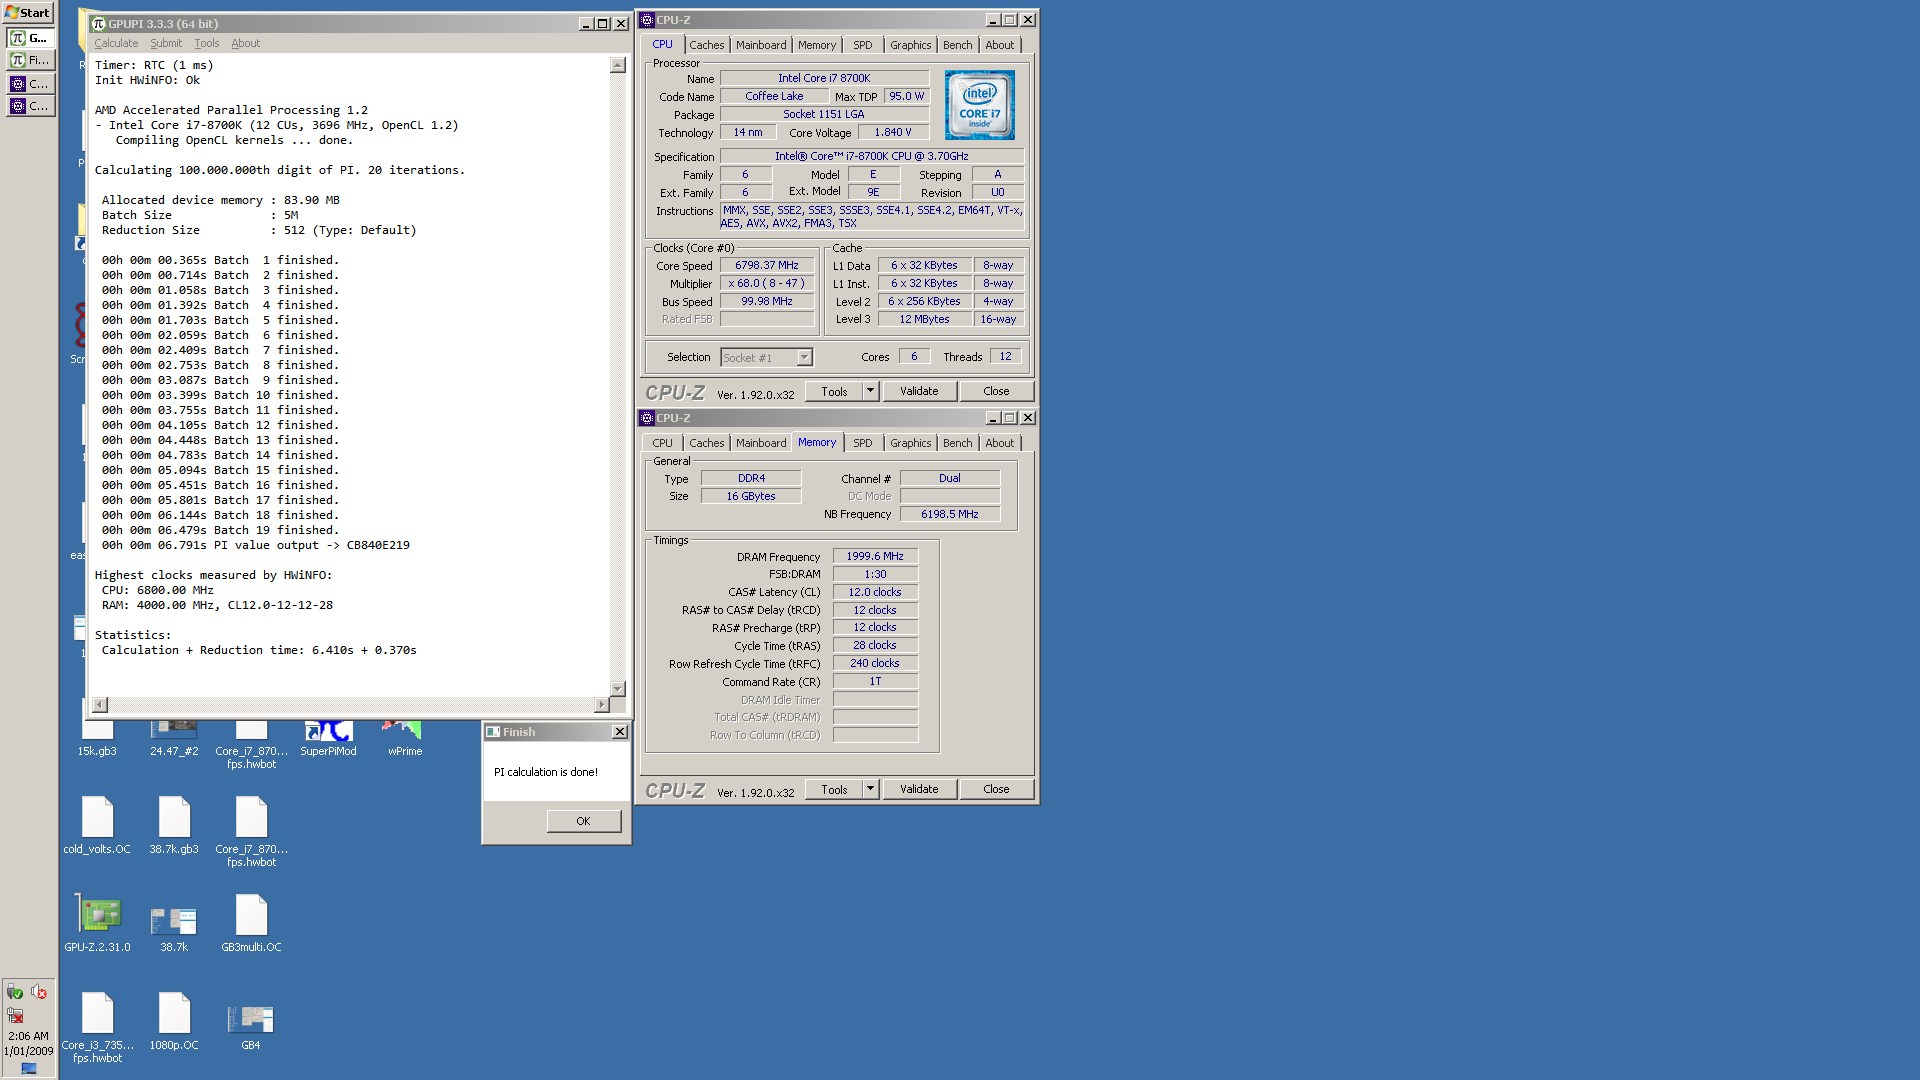The image size is (1920, 1080).
Task: Click the Windows Start button
Action: coord(28,12)
